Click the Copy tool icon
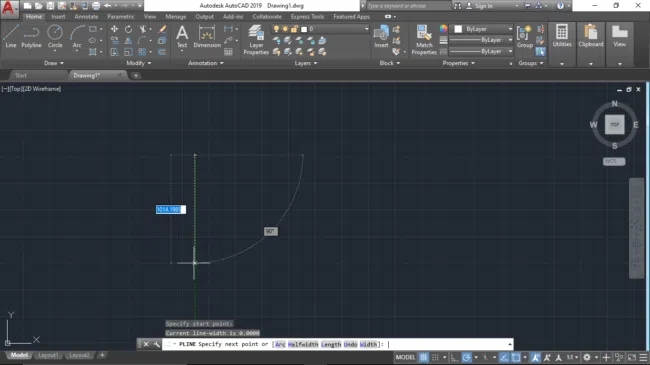 pyautogui.click(x=114, y=41)
